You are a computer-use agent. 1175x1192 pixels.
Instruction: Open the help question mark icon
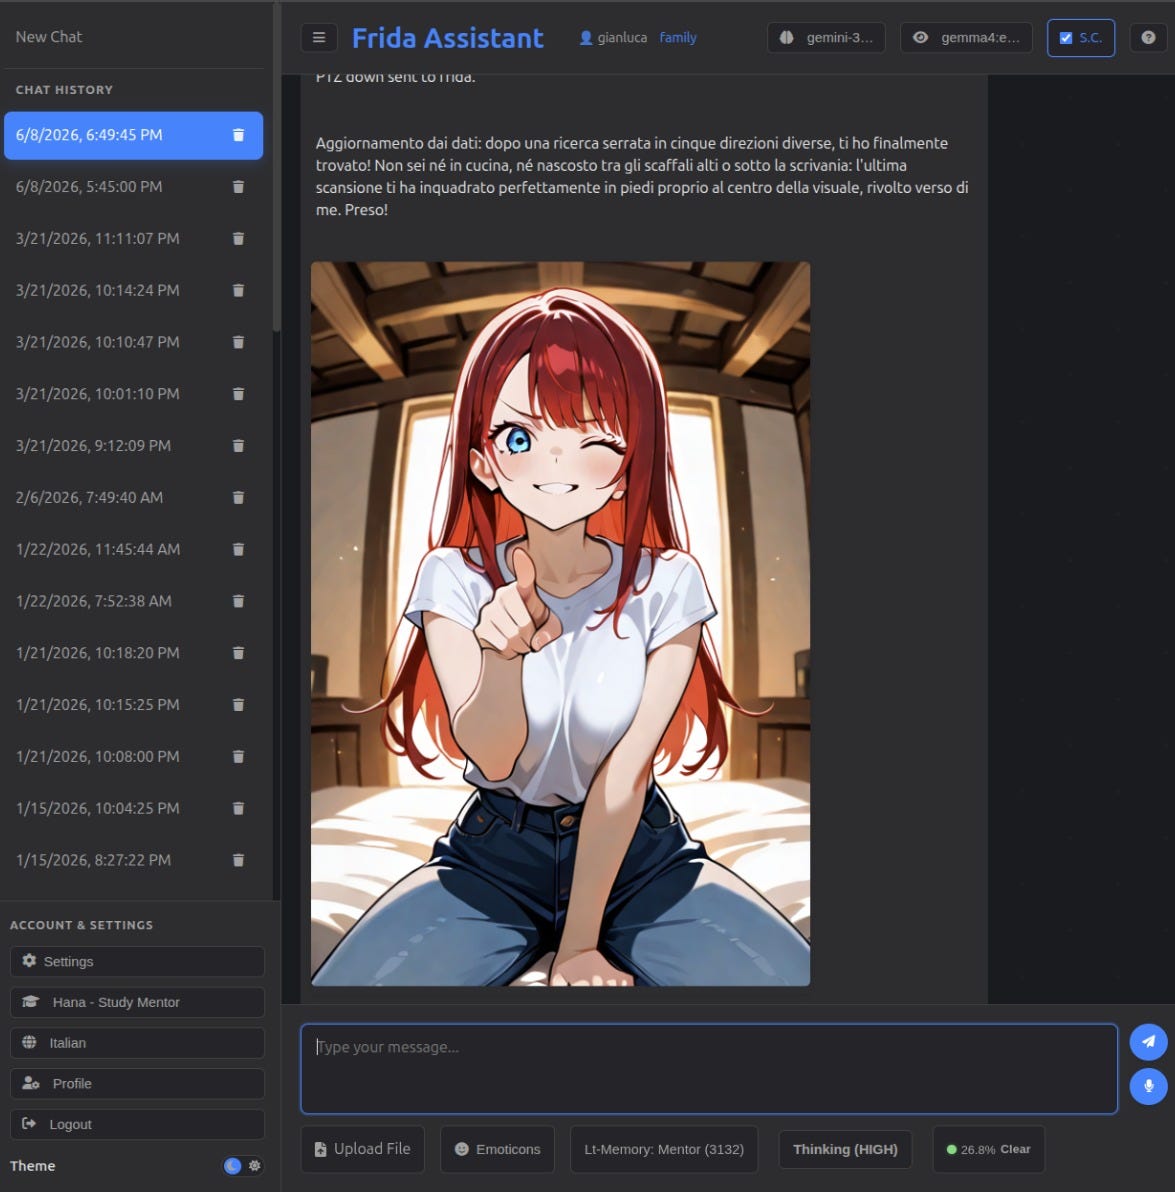[1148, 37]
